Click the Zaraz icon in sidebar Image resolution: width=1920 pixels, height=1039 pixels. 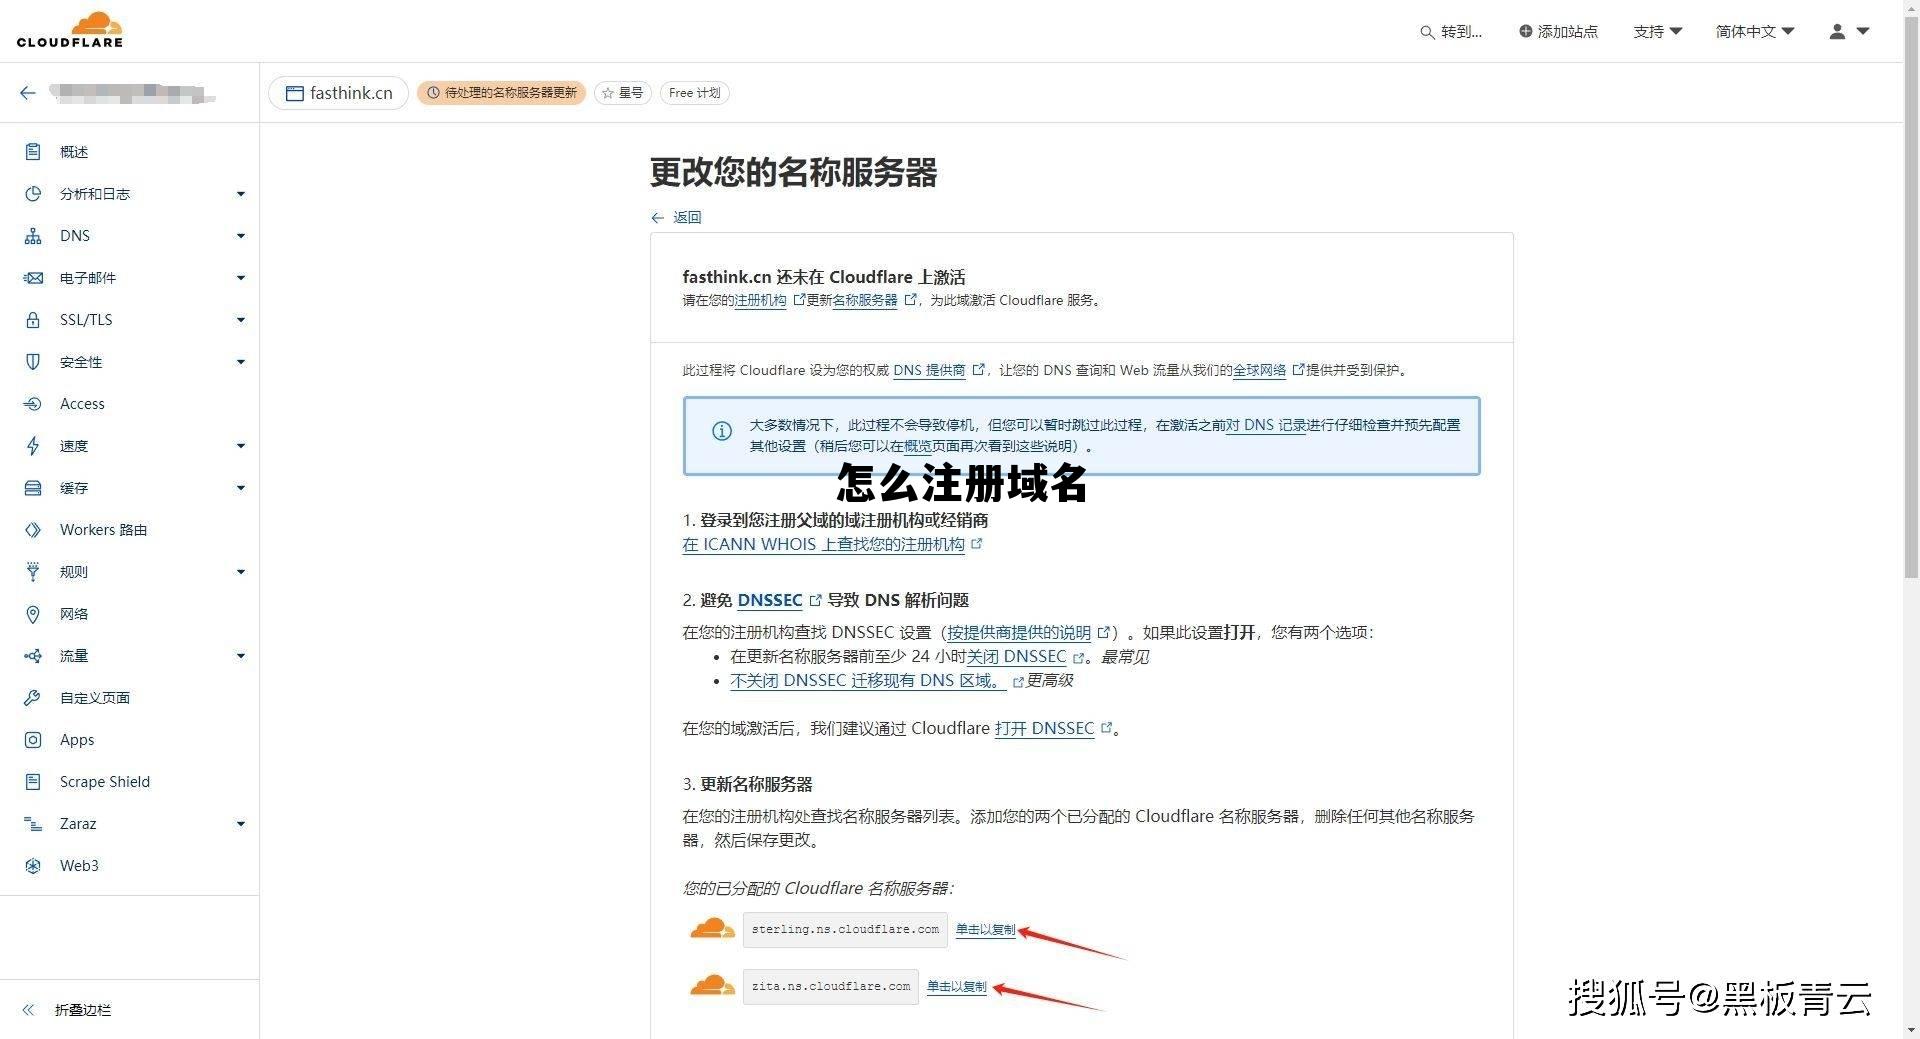(33, 824)
